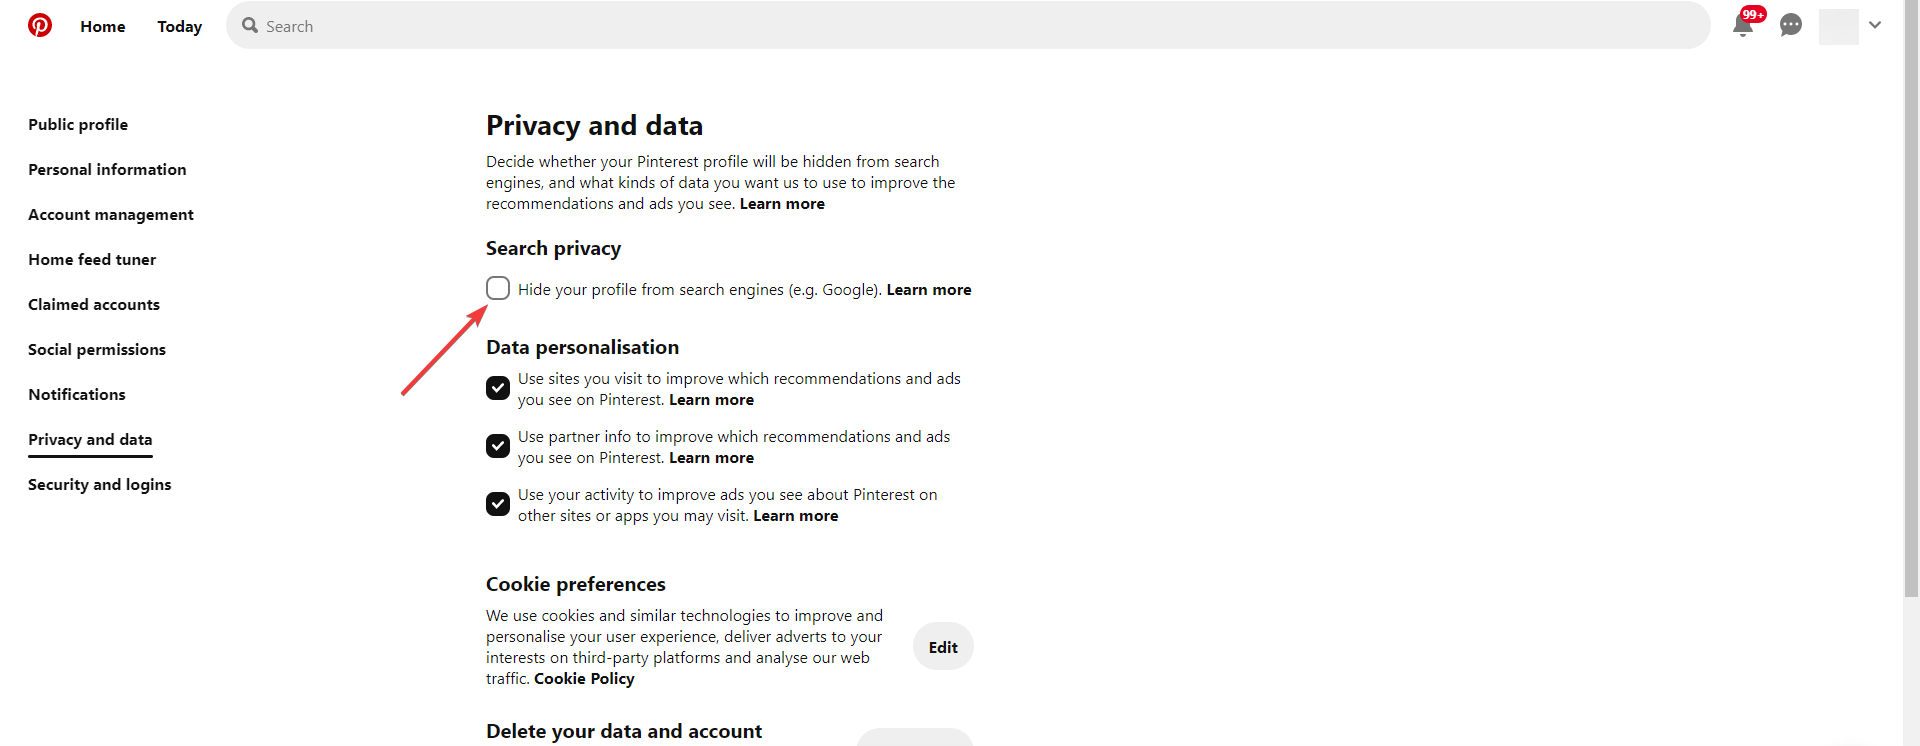Click Delete your data and account heading
The image size is (1920, 746).
624,731
